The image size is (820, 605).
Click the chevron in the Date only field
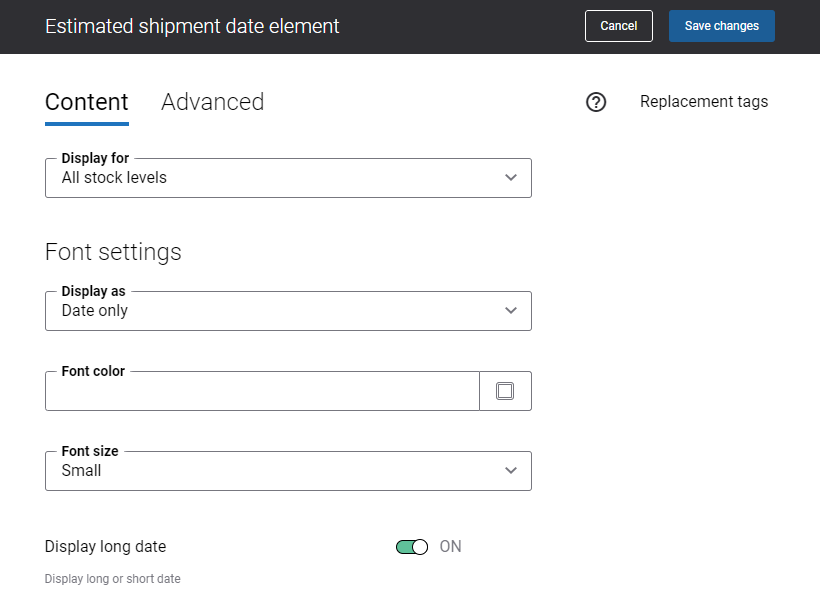[x=511, y=311]
